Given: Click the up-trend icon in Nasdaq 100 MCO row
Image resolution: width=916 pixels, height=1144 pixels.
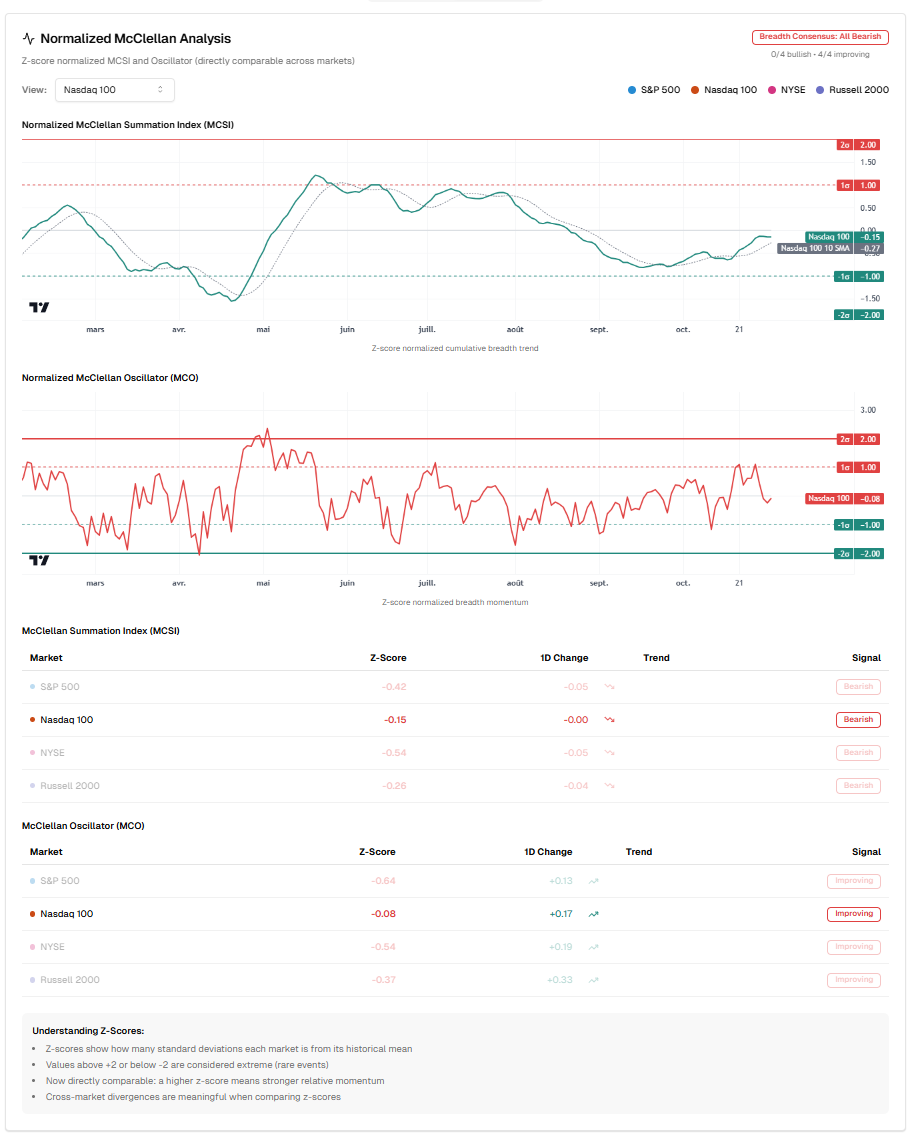Looking at the screenshot, I should click(x=593, y=914).
